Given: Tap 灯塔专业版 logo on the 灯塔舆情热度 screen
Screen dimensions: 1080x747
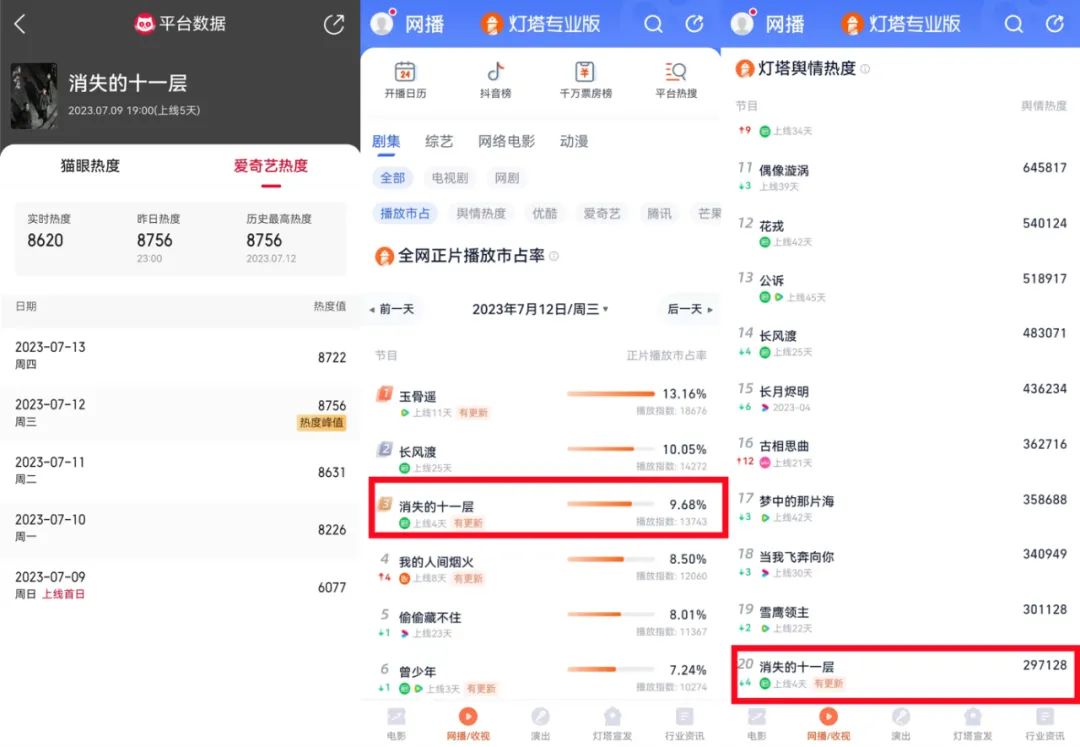Looking at the screenshot, I should coord(901,24).
